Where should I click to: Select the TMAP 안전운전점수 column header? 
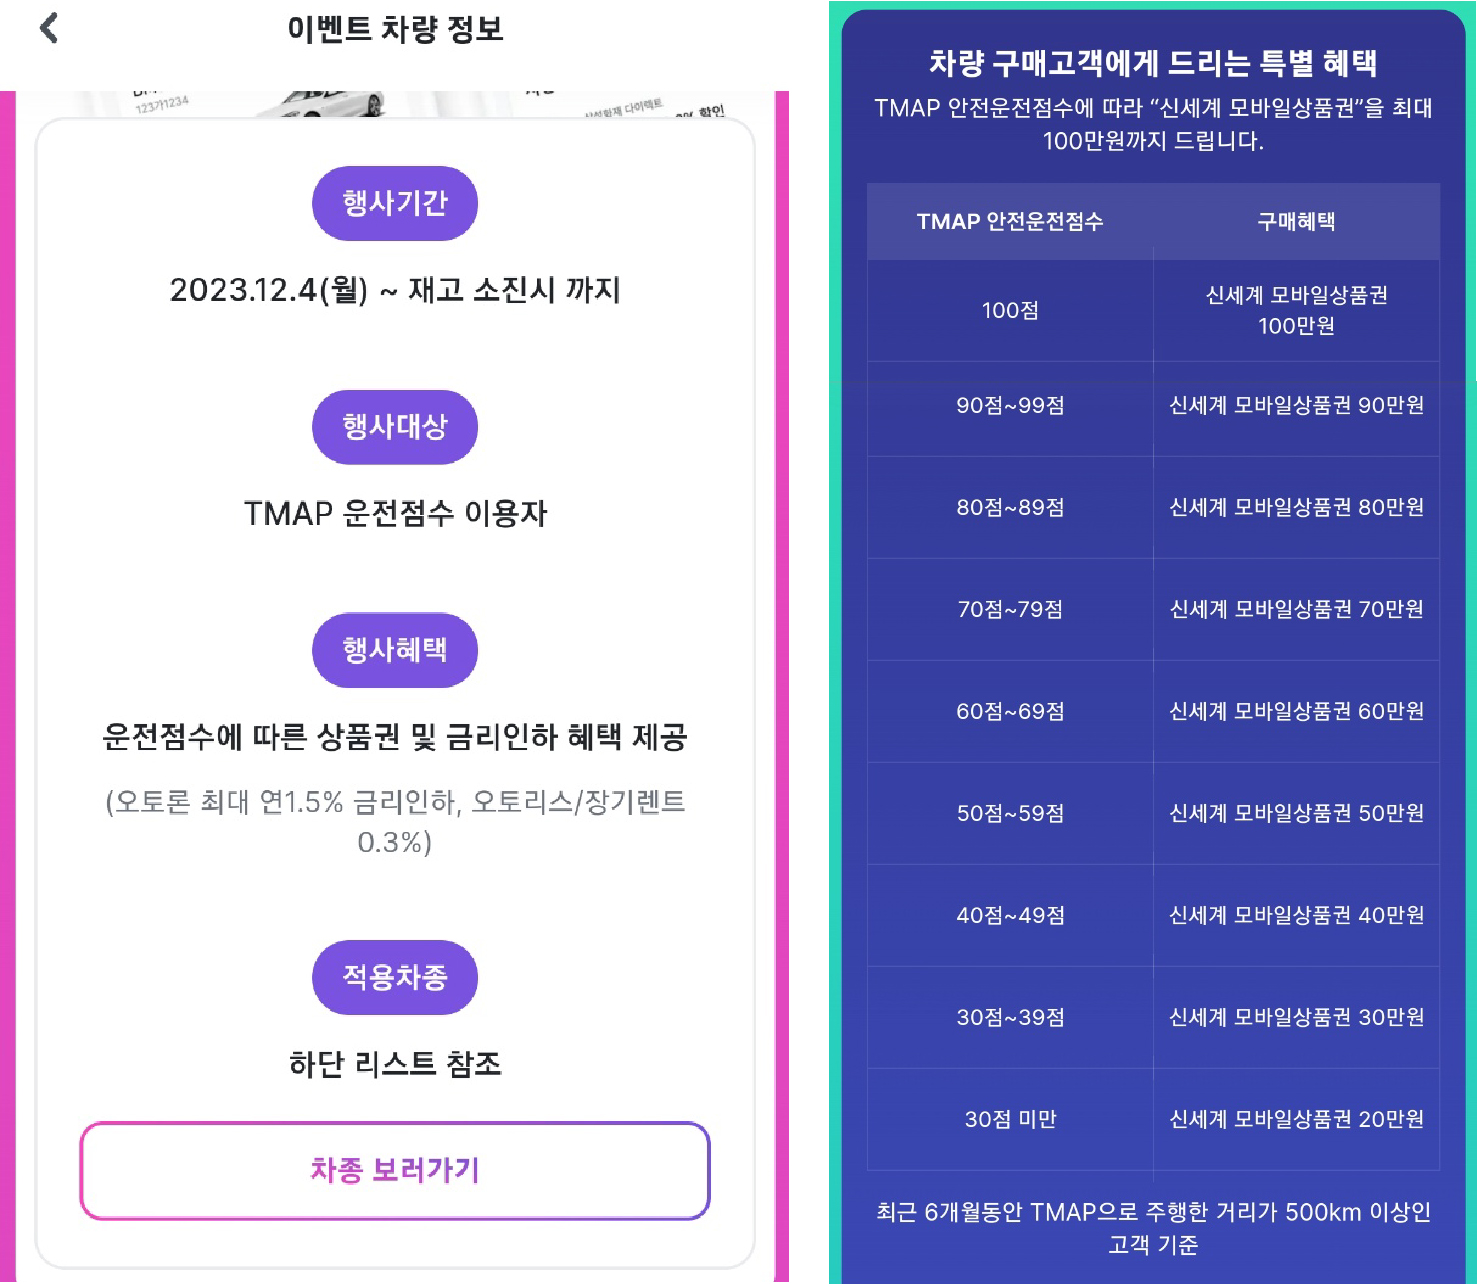pos(1010,222)
